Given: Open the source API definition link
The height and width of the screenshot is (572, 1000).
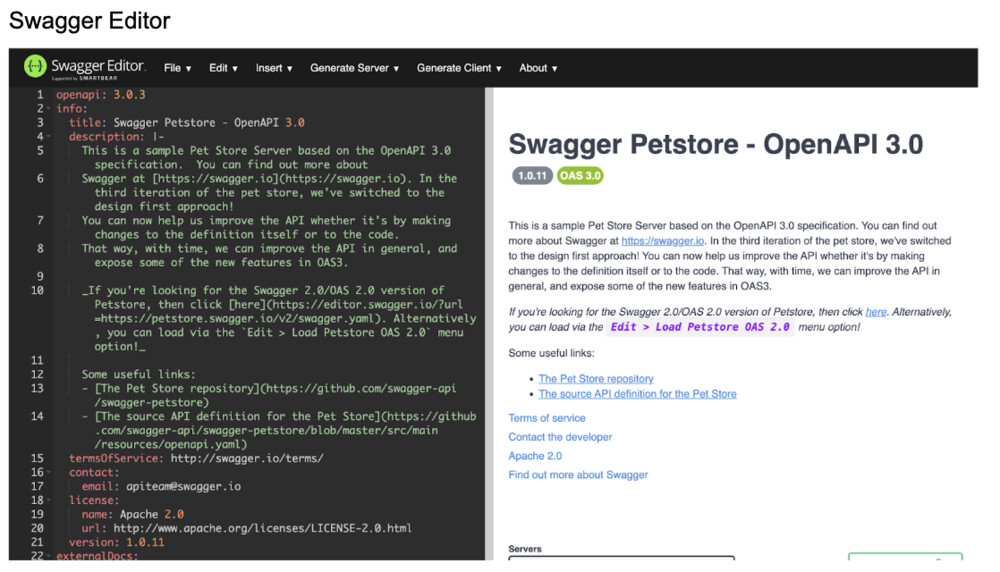Looking at the screenshot, I should 637,394.
